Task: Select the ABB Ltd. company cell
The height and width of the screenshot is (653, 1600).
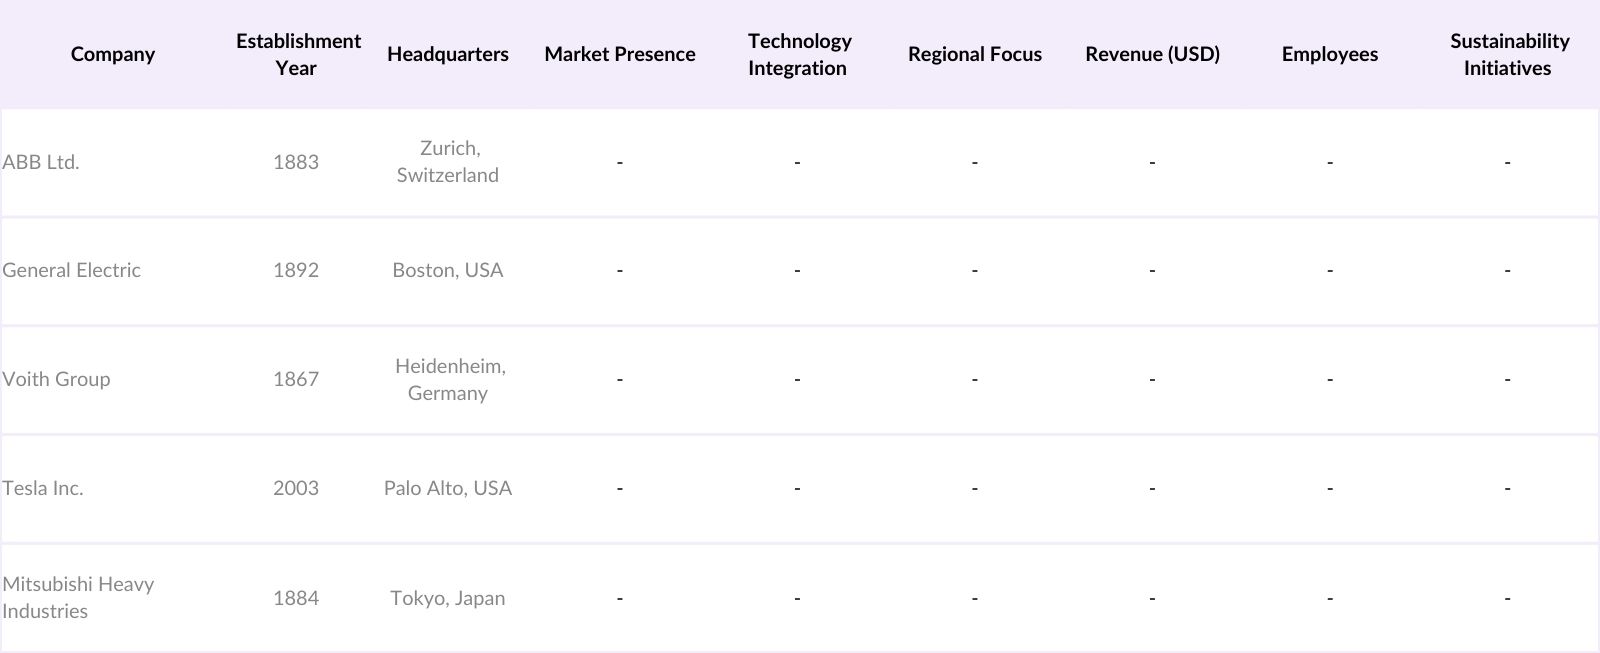Action: click(x=41, y=162)
